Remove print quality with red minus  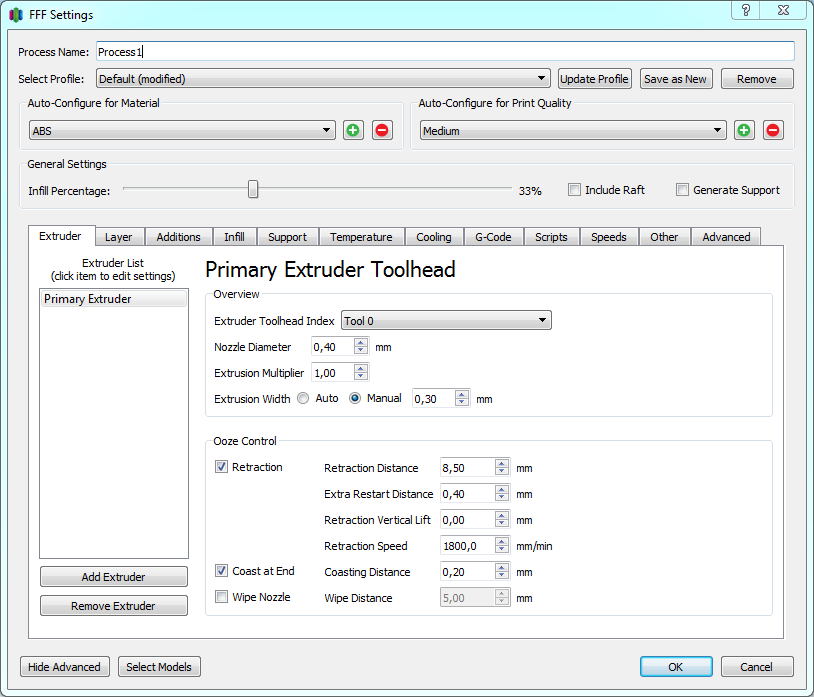click(x=773, y=130)
